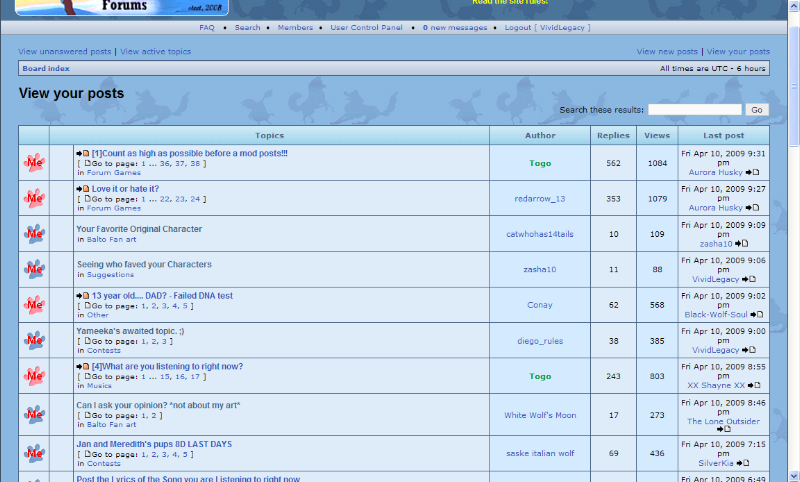Click scrollbar down arrow
800x482 pixels.
tap(794, 477)
